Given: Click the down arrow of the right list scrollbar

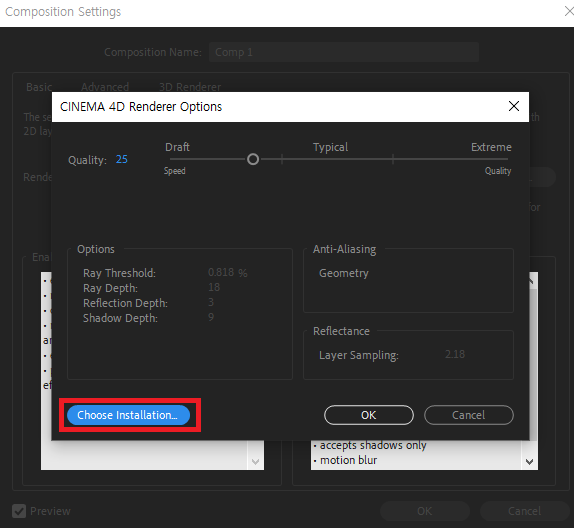Looking at the screenshot, I should click(x=529, y=462).
